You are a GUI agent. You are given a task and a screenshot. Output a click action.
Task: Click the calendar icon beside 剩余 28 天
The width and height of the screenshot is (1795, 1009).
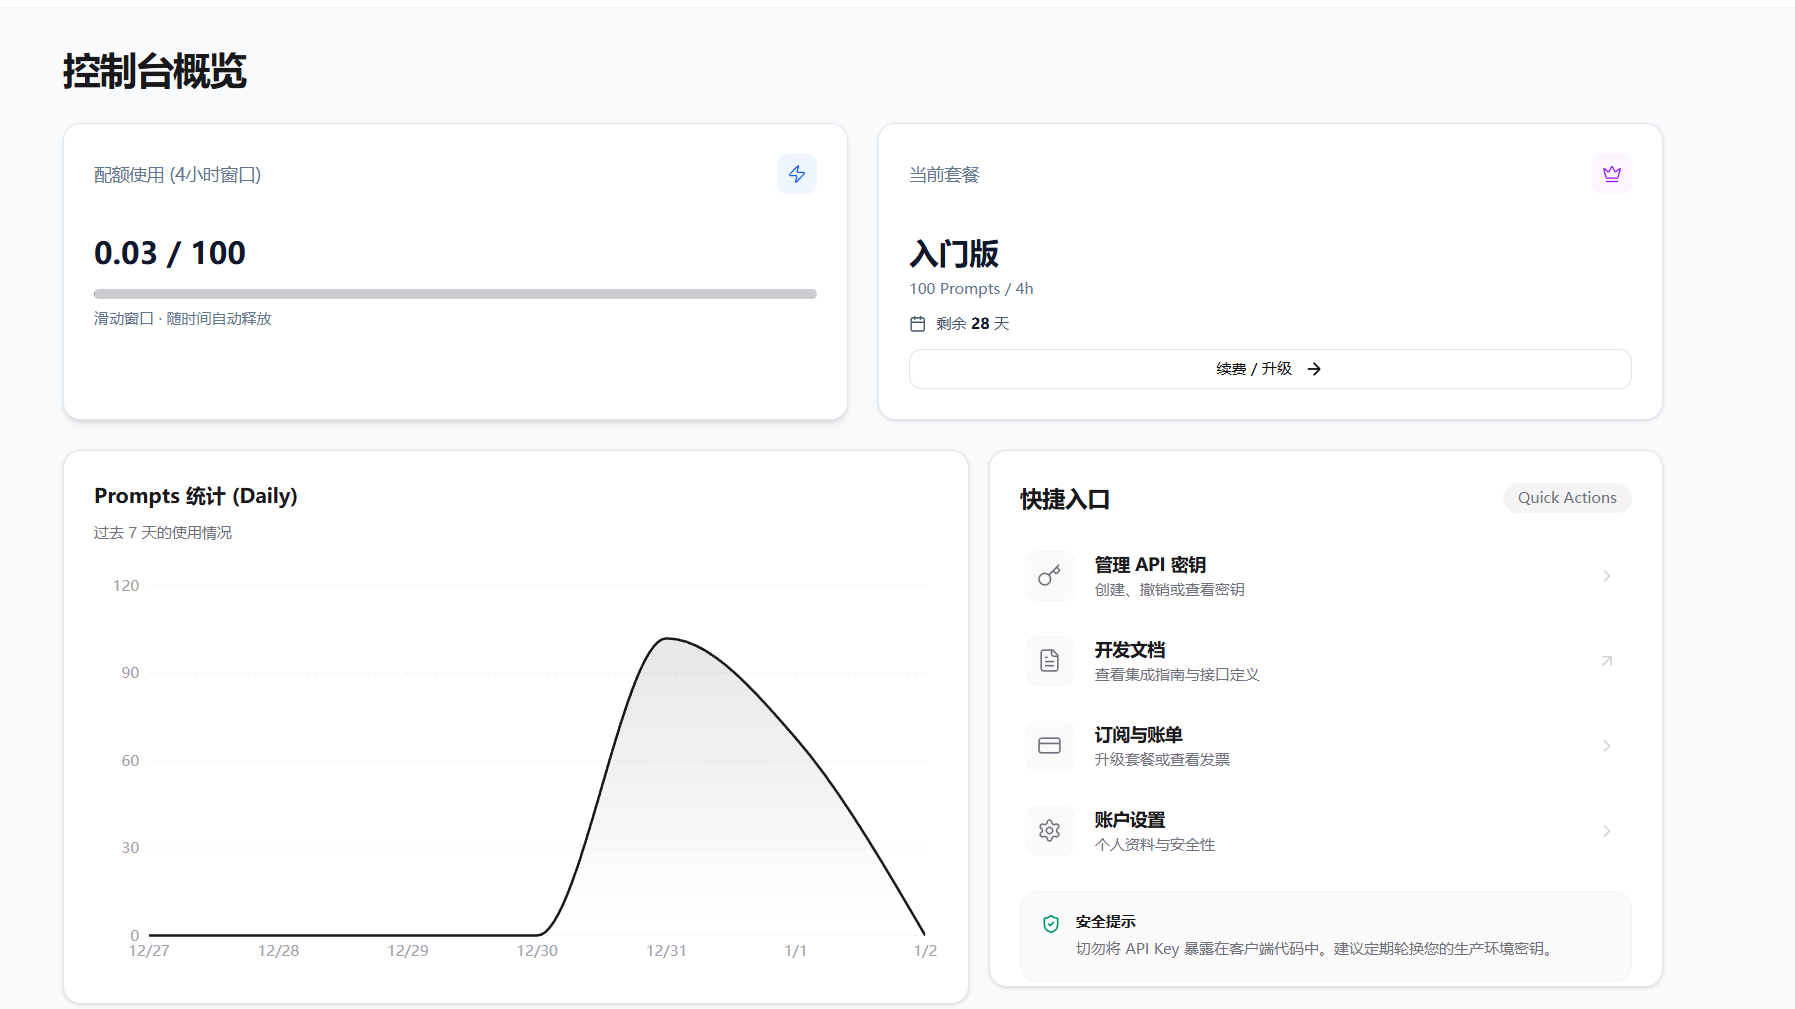918,324
